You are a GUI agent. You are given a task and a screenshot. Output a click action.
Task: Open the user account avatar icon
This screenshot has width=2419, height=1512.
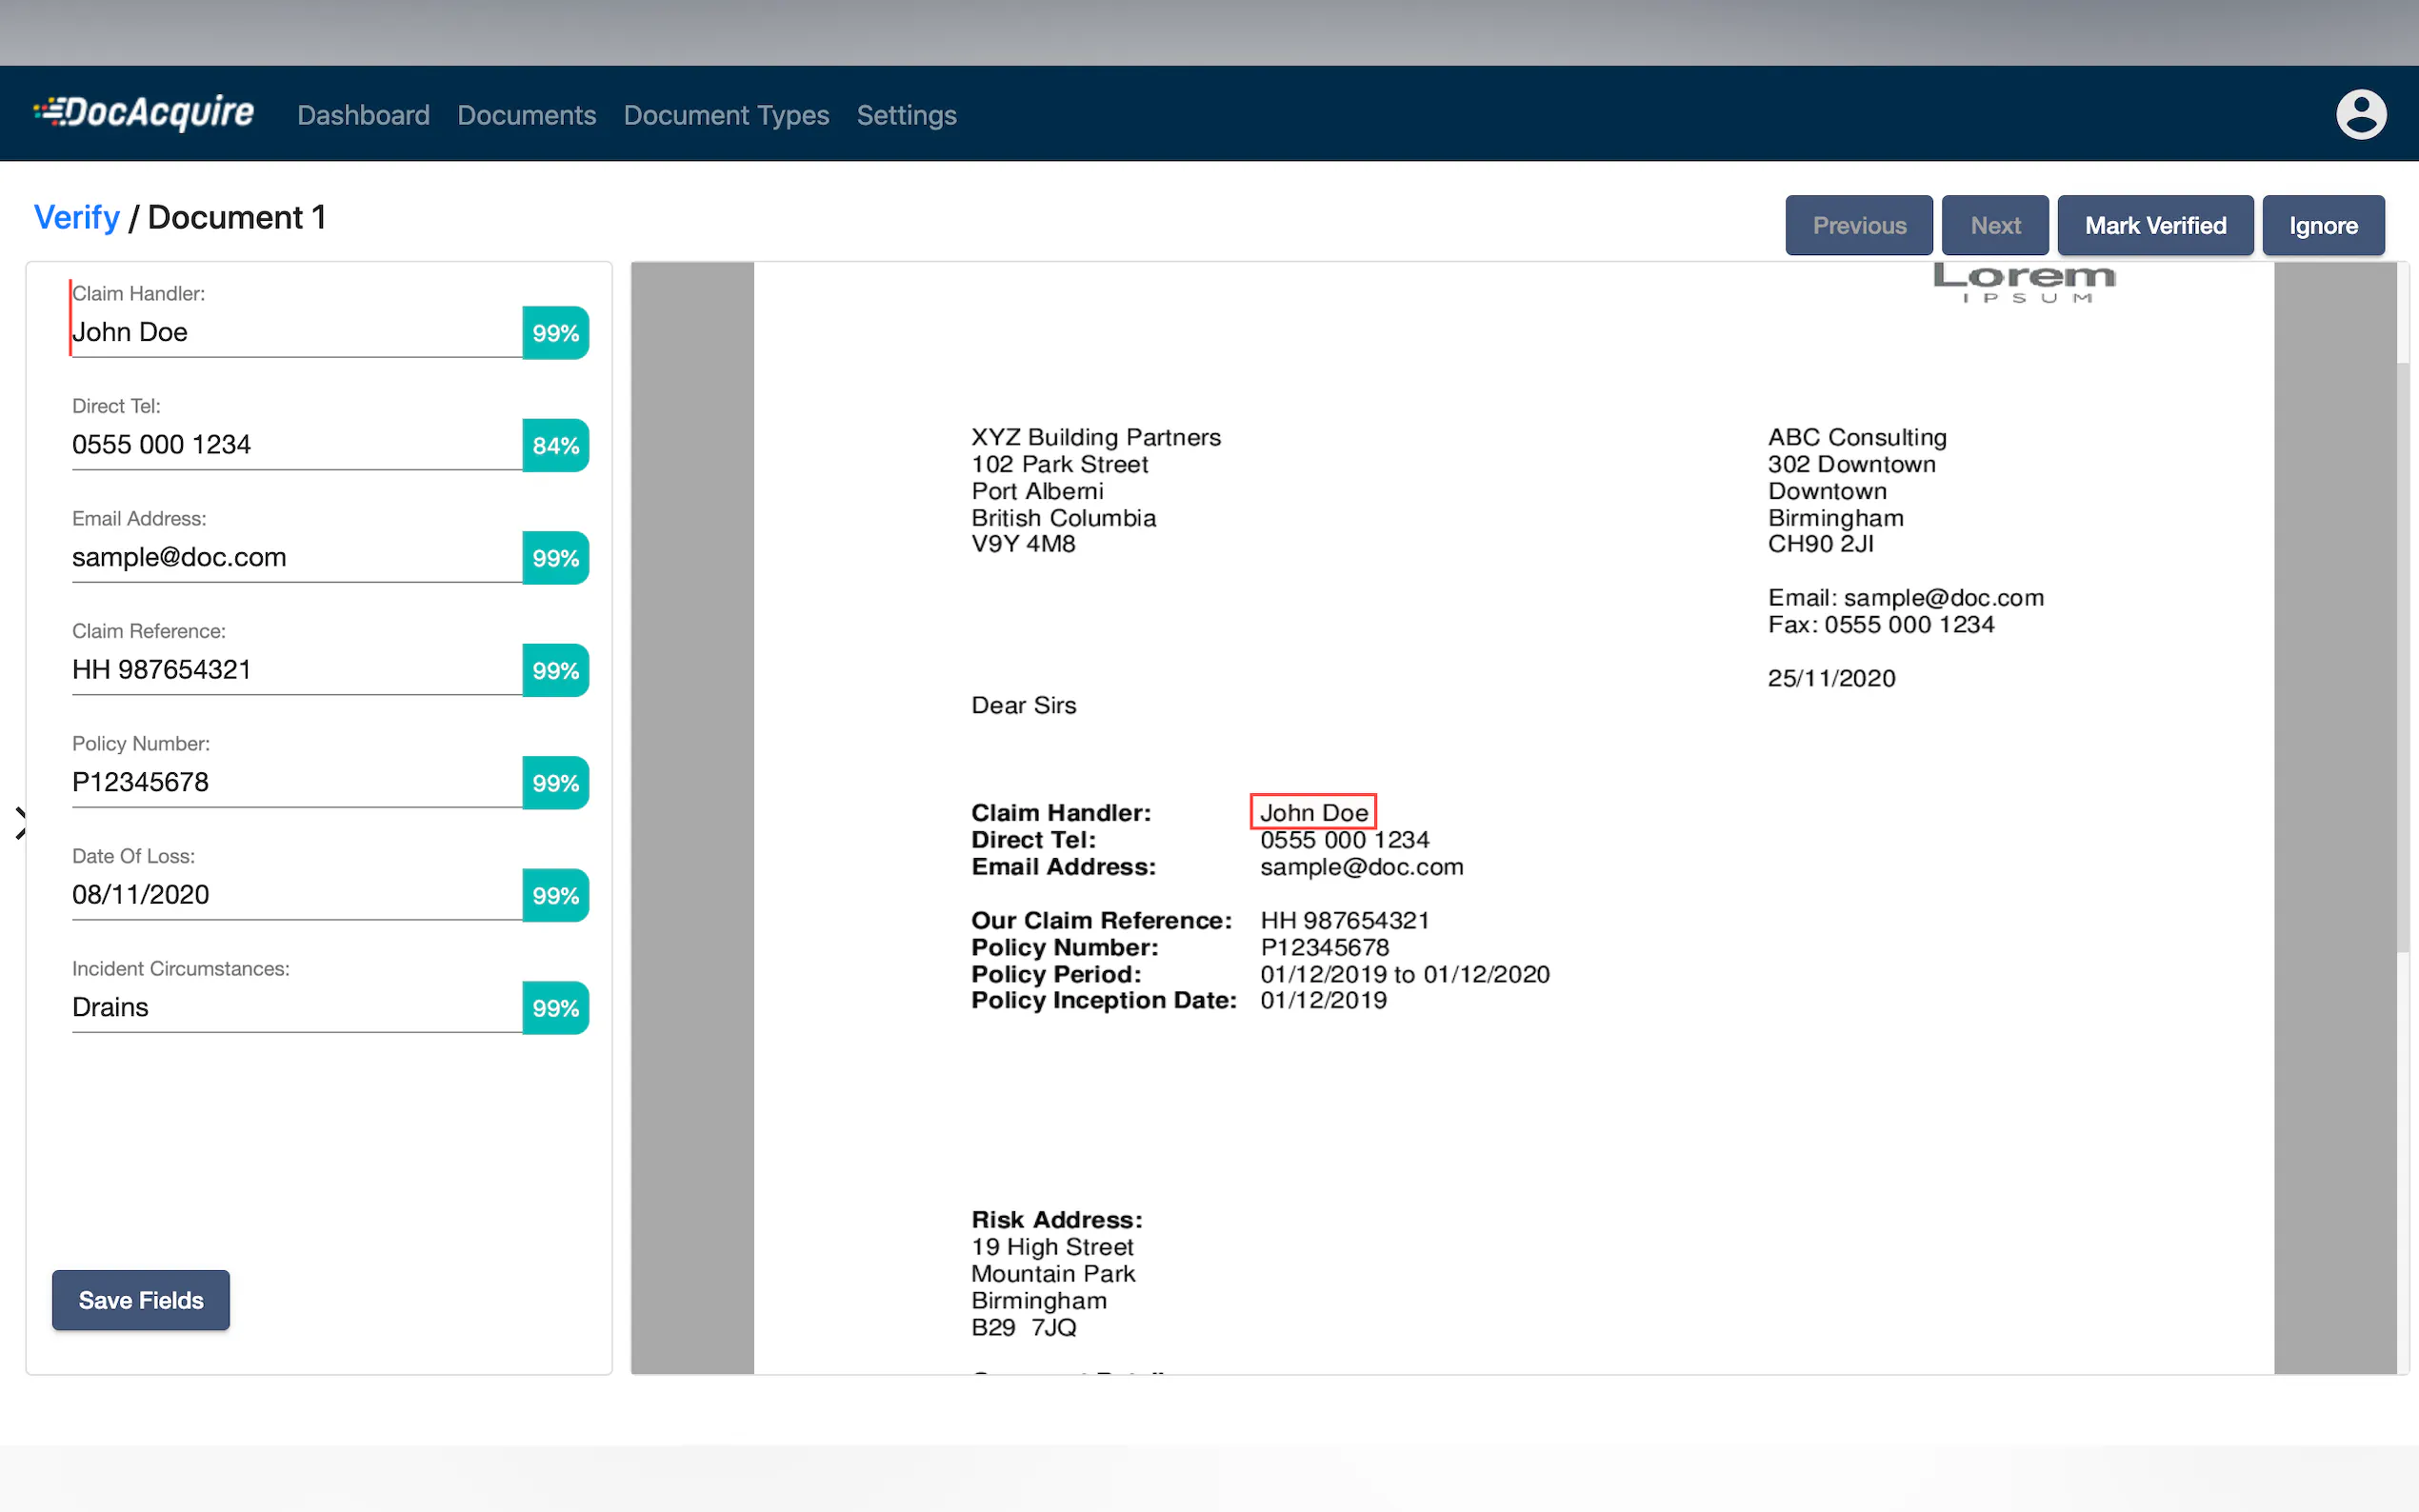[x=2360, y=114]
